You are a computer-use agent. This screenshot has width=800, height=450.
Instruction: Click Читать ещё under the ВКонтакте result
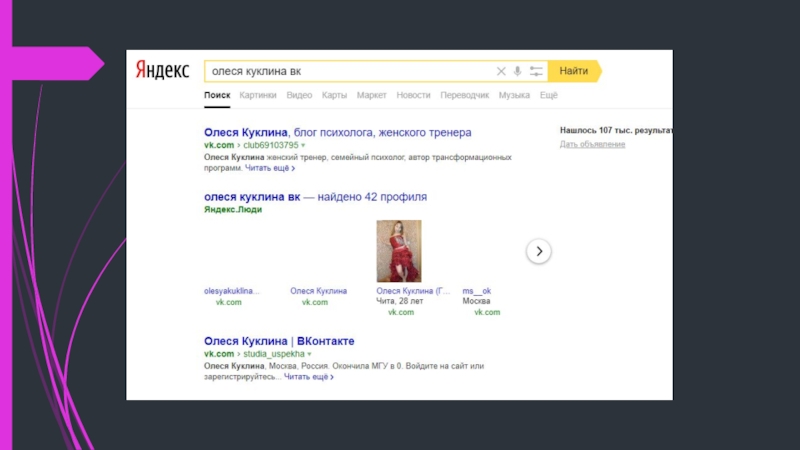point(309,377)
